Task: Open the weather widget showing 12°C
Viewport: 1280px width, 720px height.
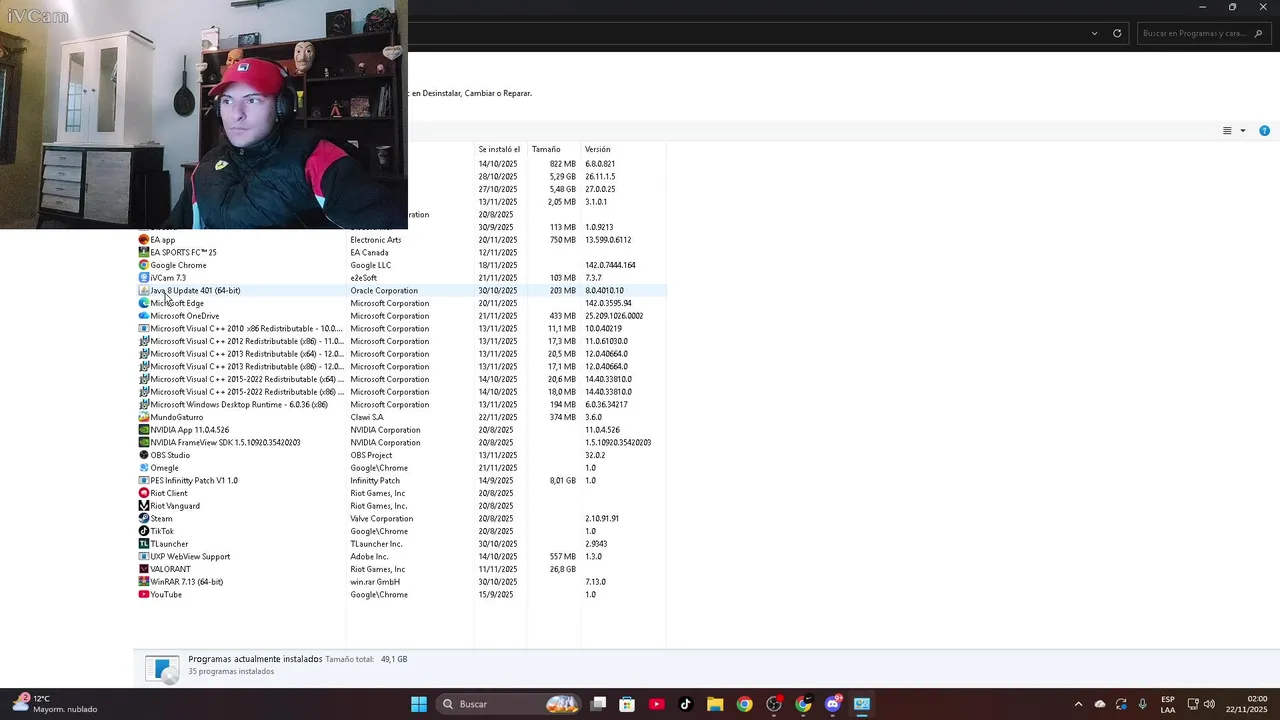Action: click(56, 704)
